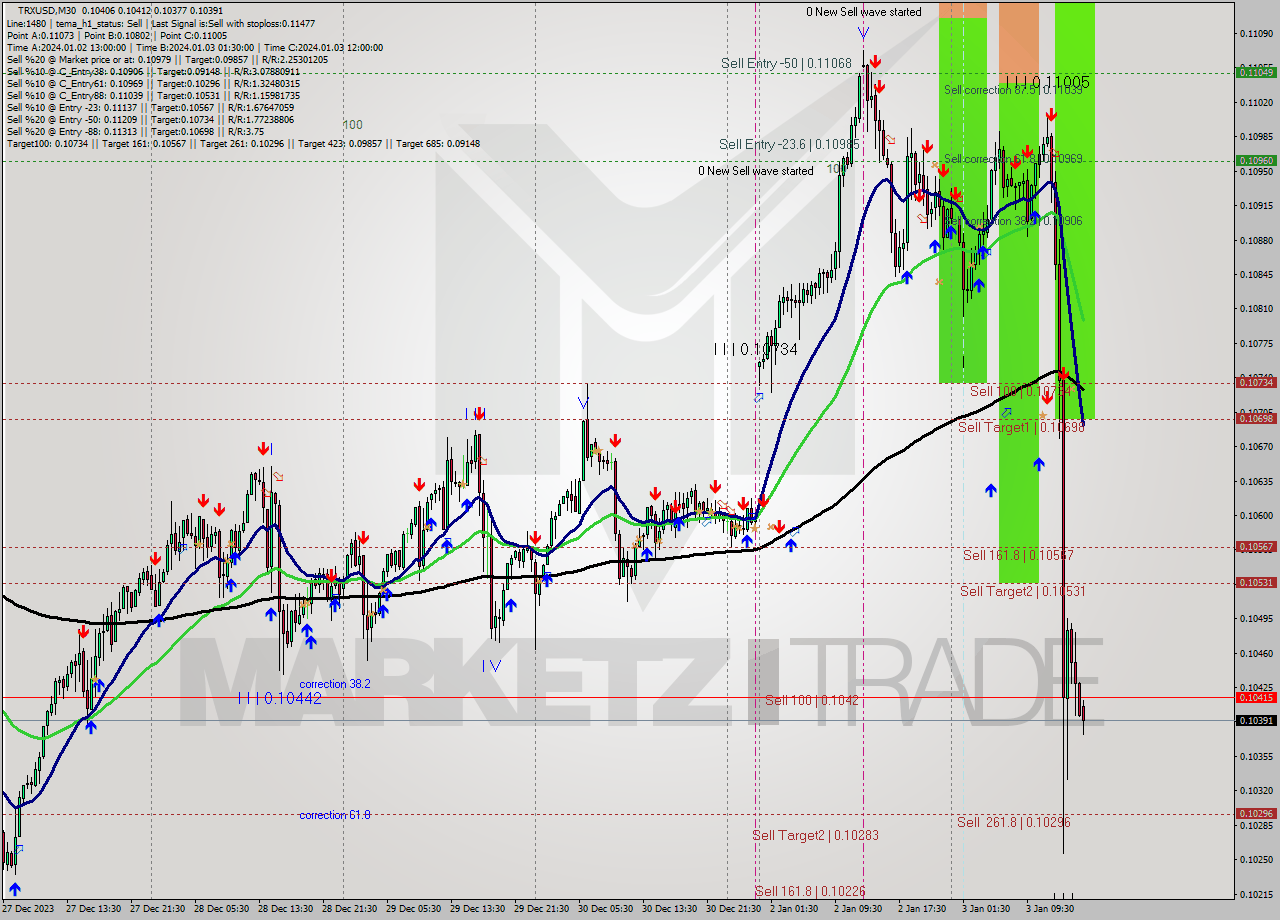Select the red 0.10296 price axis tag
1280x920 pixels.
[x=1256, y=813]
